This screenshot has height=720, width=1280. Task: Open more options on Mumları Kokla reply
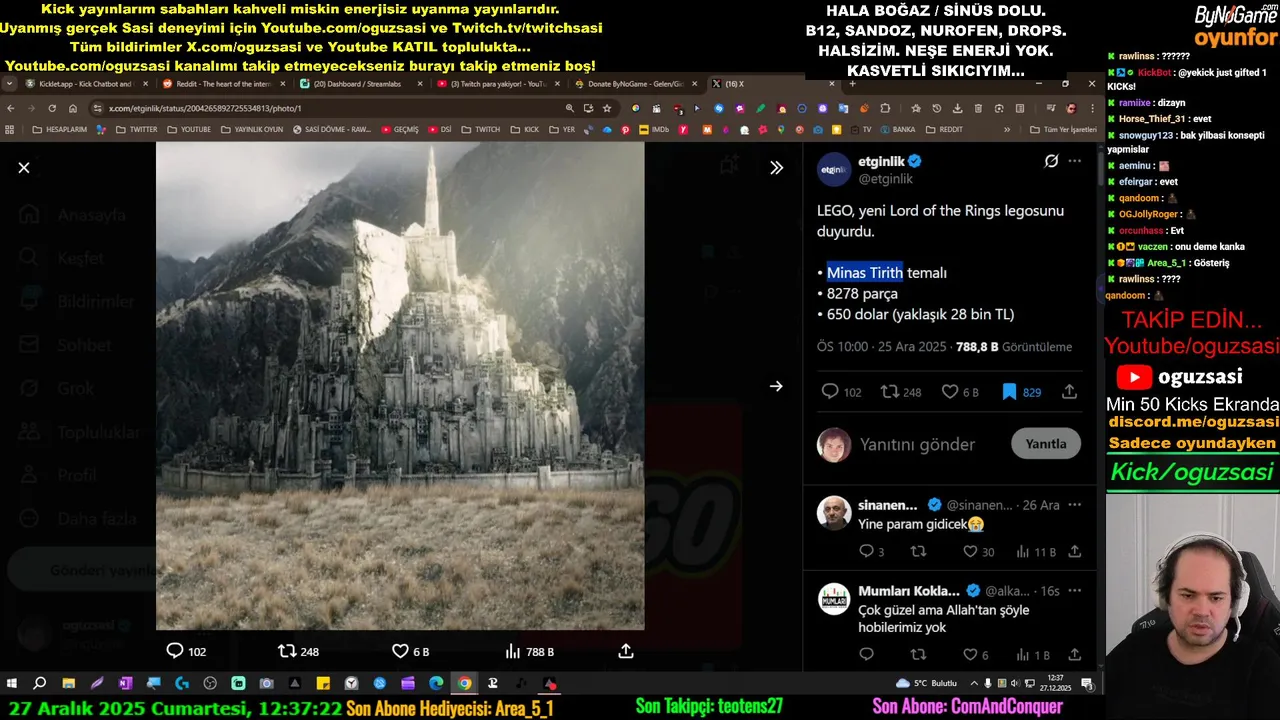point(1075,591)
